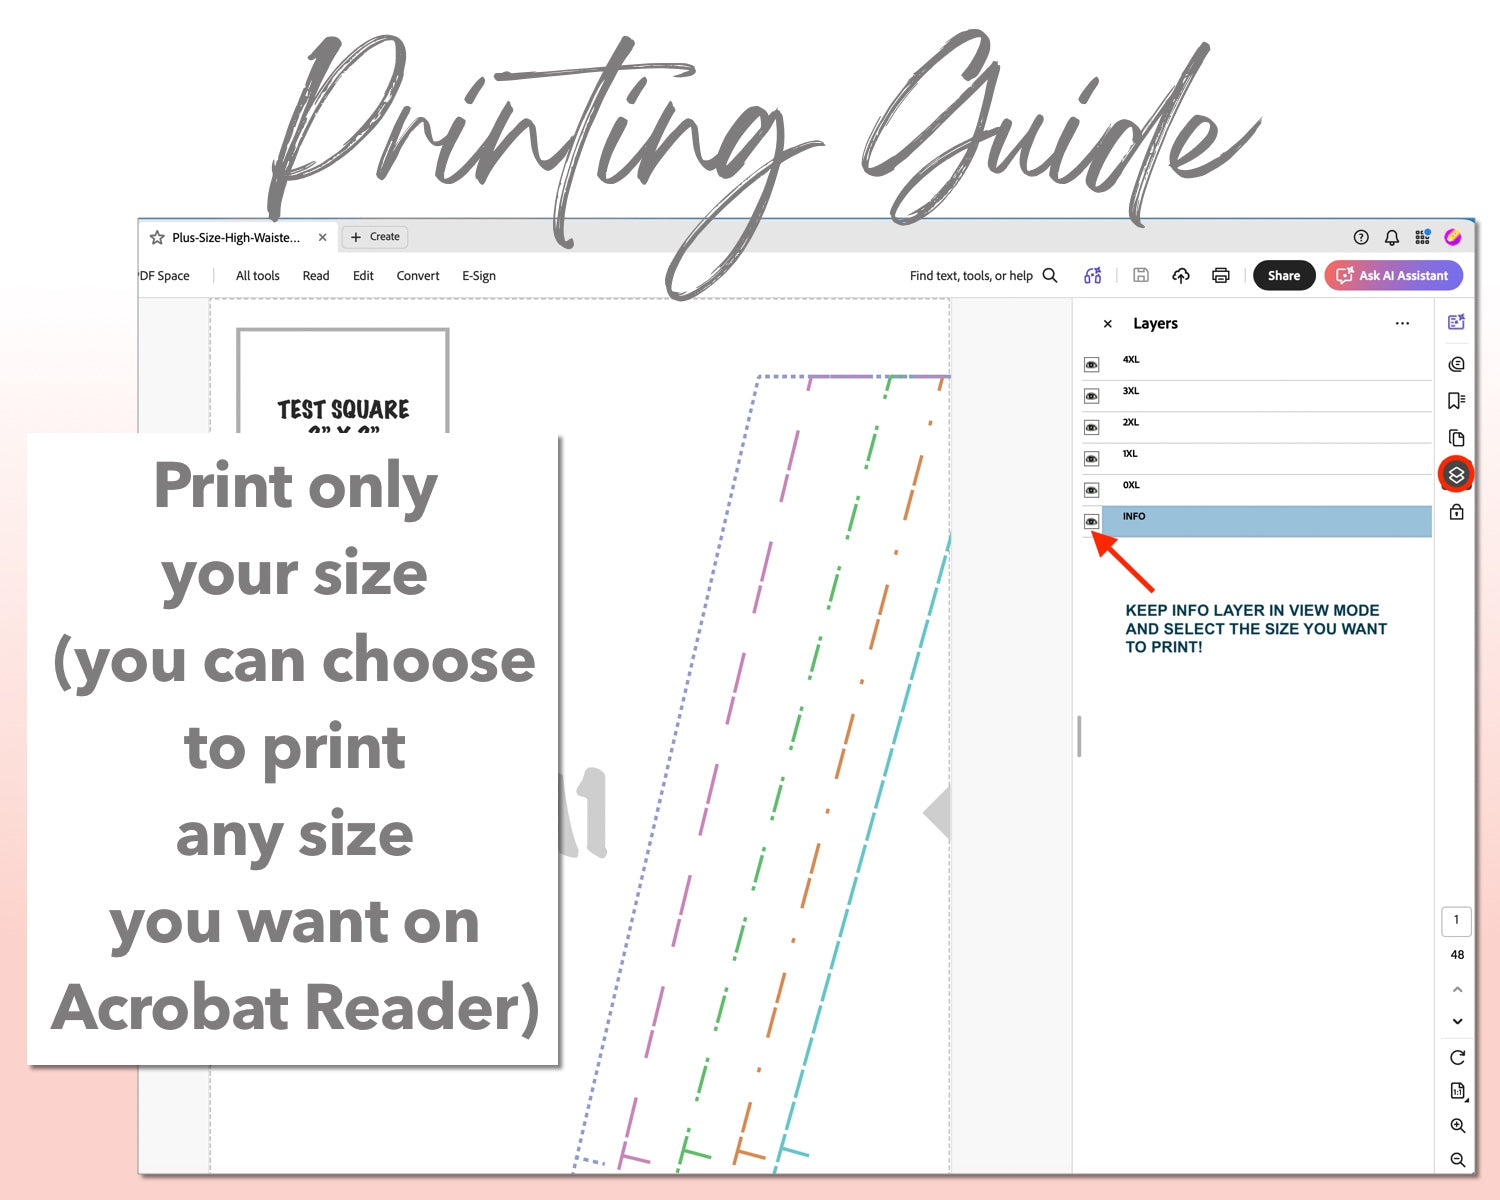Open the comments panel icon
This screenshot has height=1200, width=1500.
[1456, 364]
